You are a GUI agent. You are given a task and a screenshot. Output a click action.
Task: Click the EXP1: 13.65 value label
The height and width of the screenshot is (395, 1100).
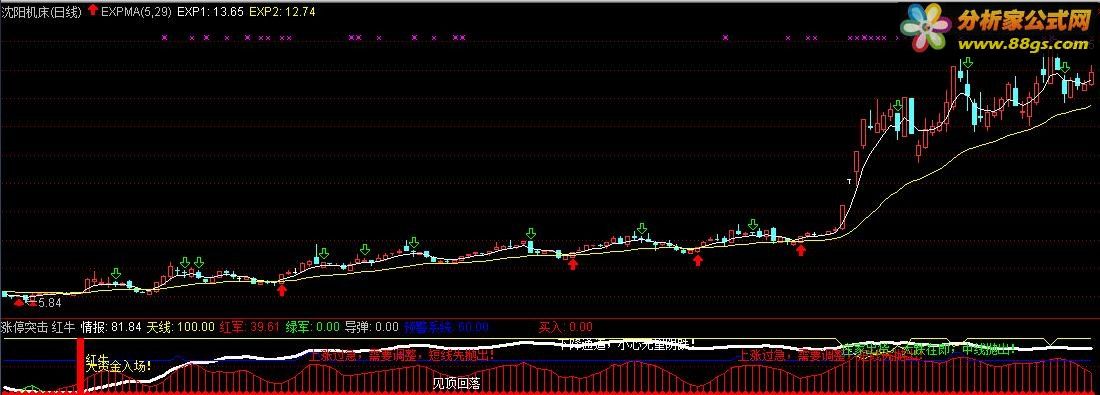[x=210, y=11]
